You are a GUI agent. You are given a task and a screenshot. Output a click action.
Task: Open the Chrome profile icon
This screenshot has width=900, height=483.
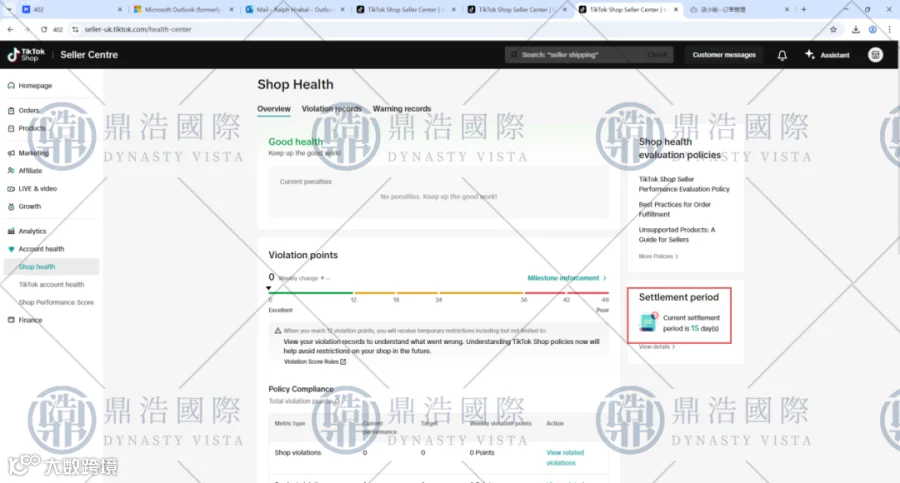(872, 29)
